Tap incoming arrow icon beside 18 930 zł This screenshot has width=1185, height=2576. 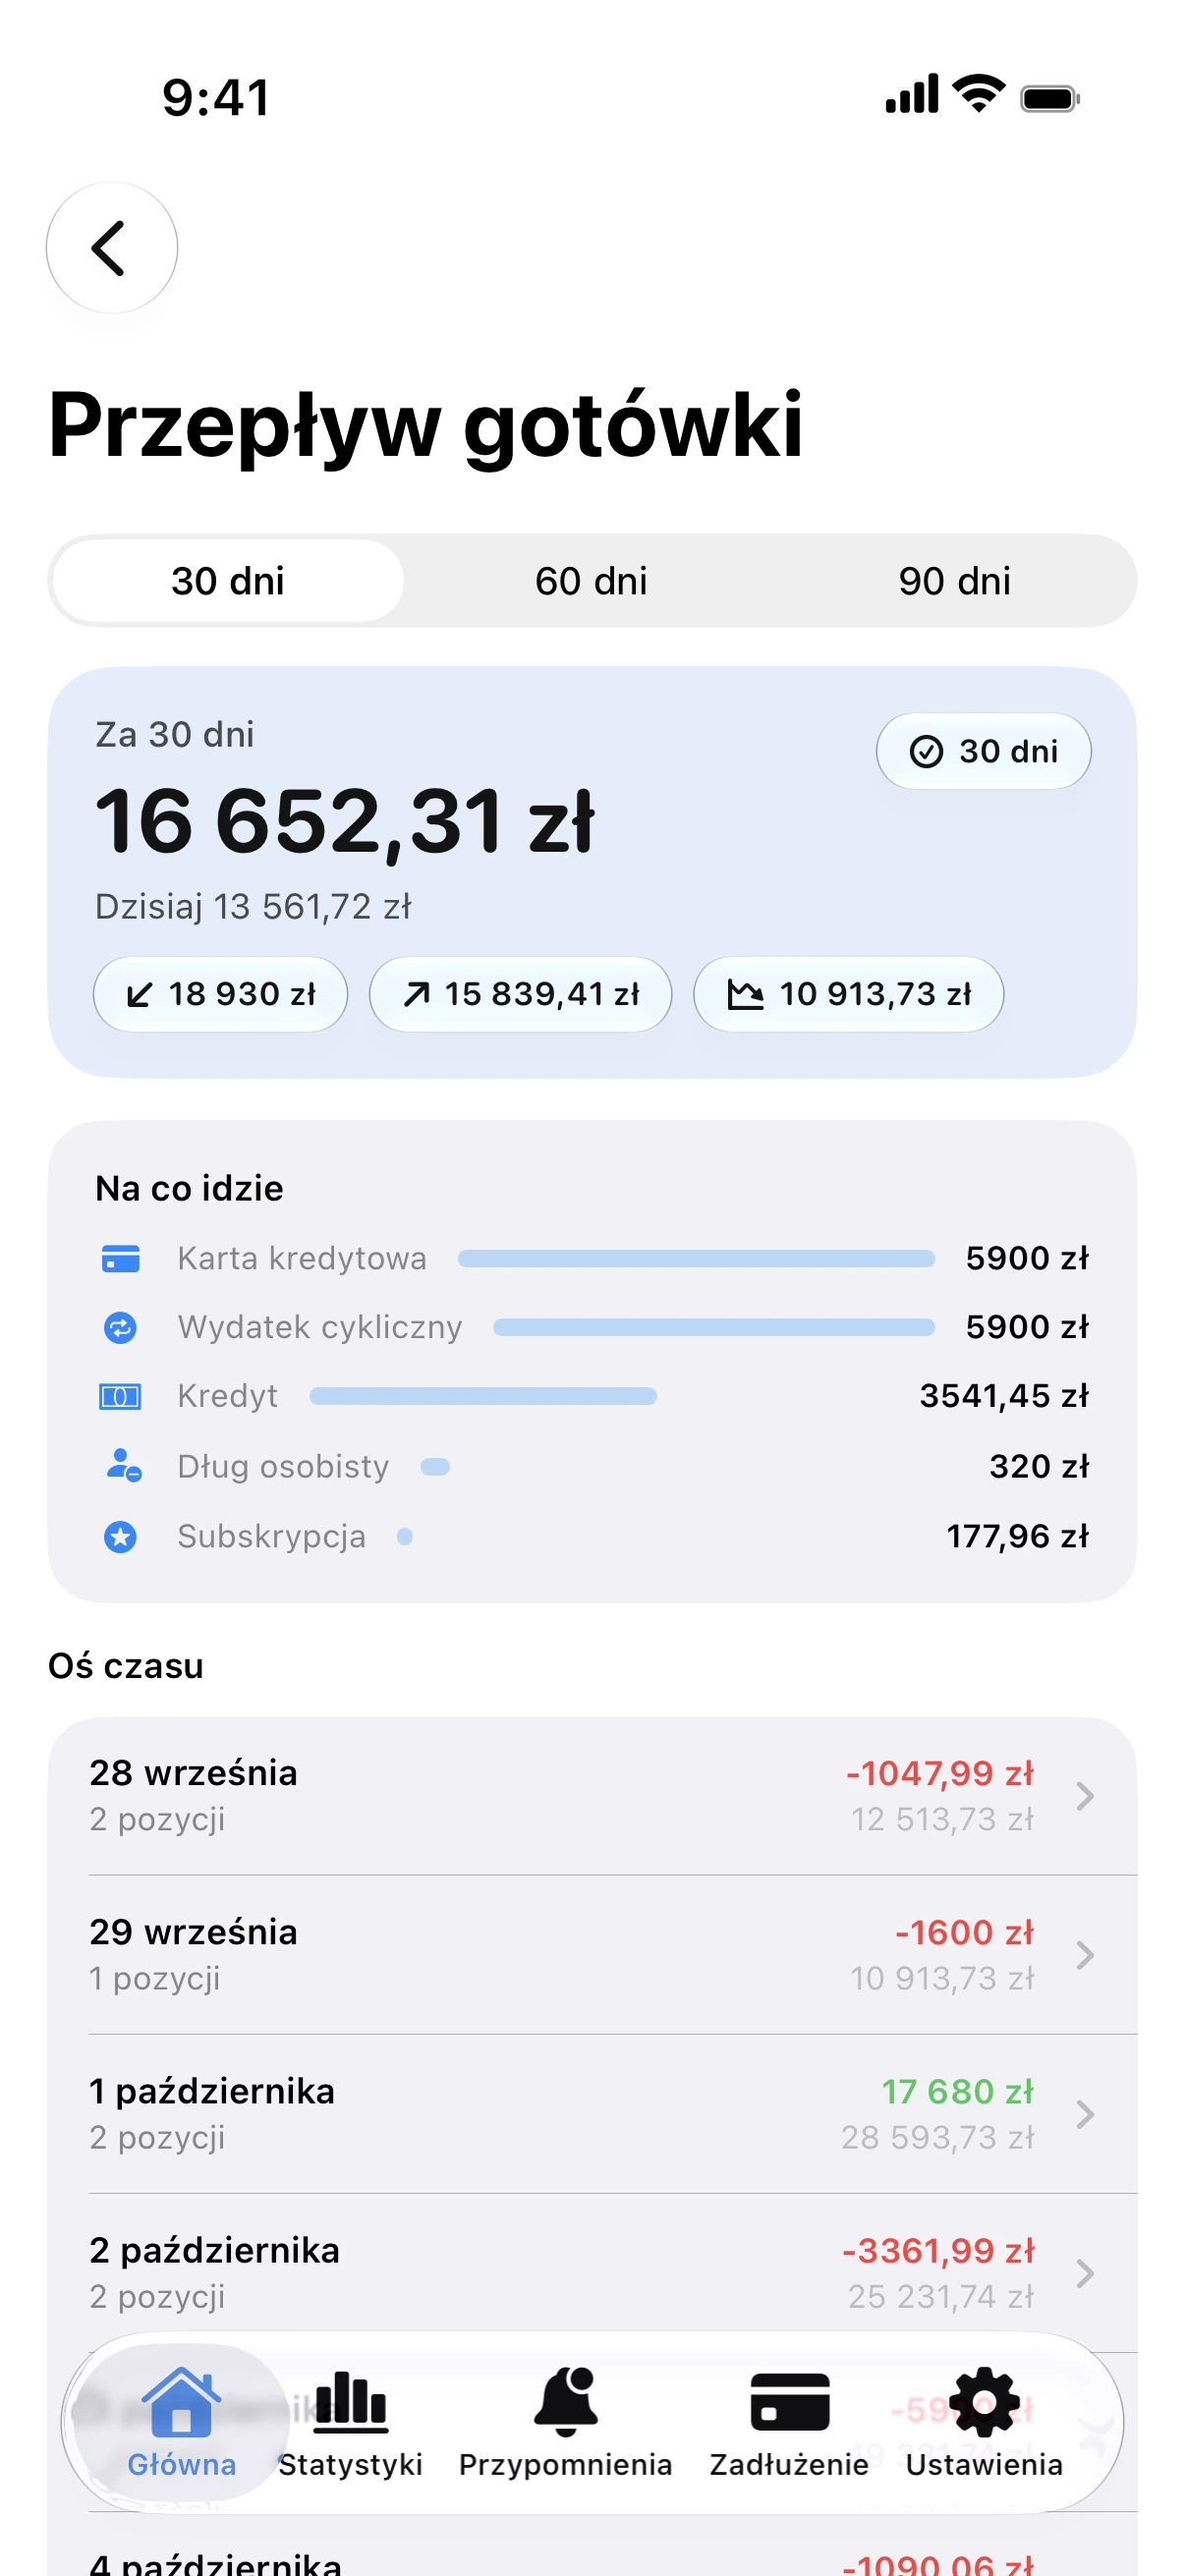[x=140, y=994]
